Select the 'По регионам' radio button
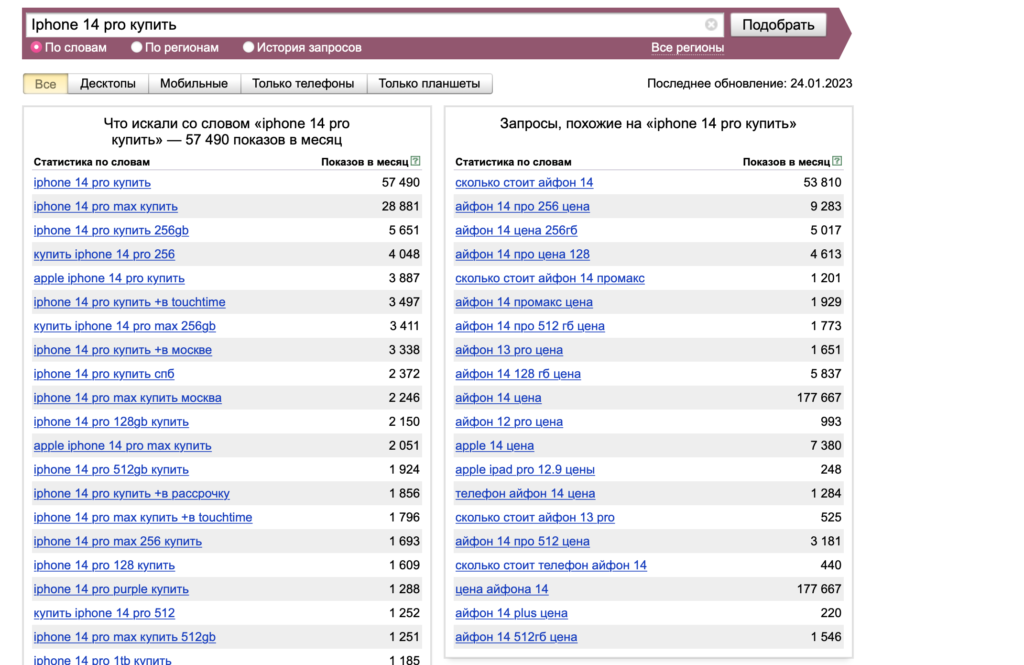 point(136,47)
